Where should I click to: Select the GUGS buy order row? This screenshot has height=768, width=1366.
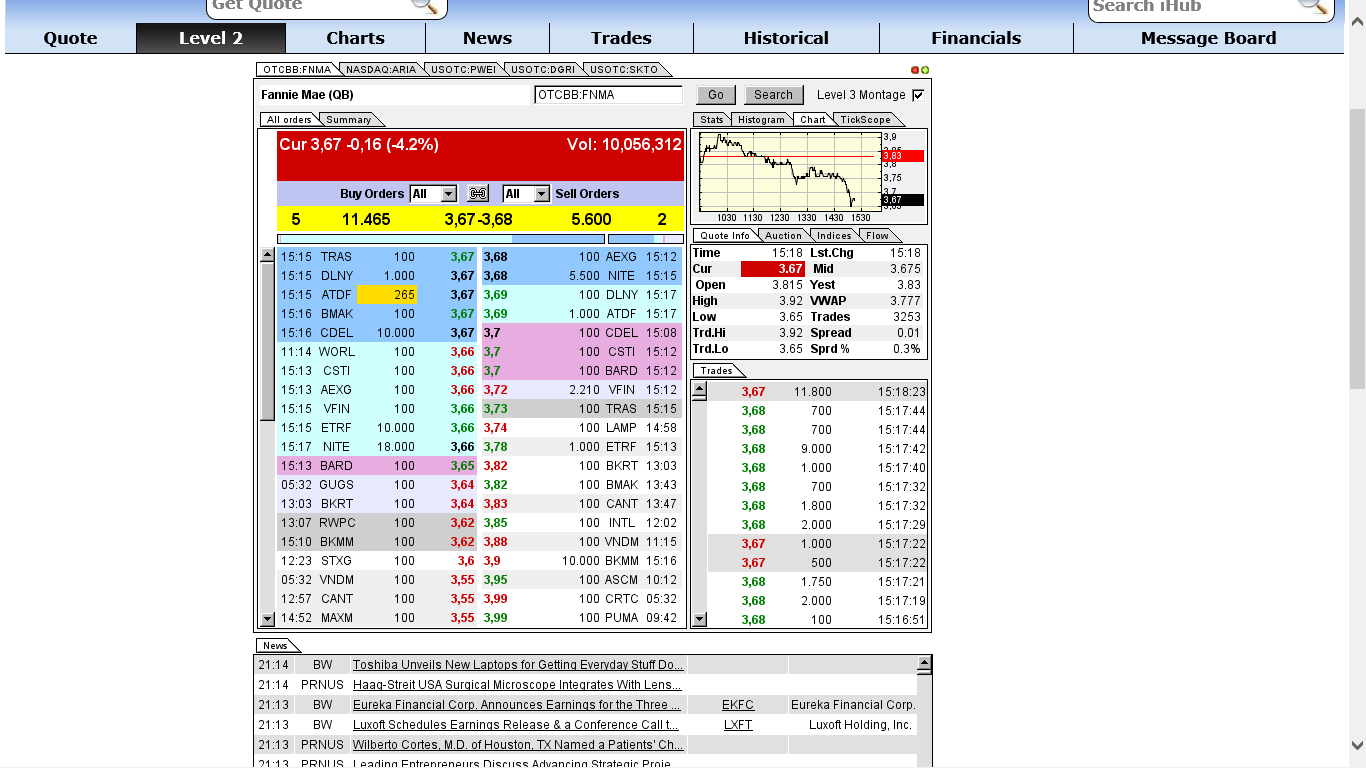(378, 485)
